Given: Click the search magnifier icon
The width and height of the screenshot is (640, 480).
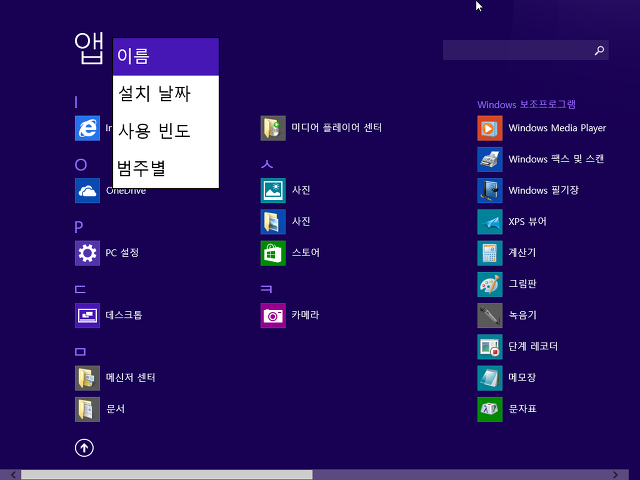Looking at the screenshot, I should (x=599, y=50).
